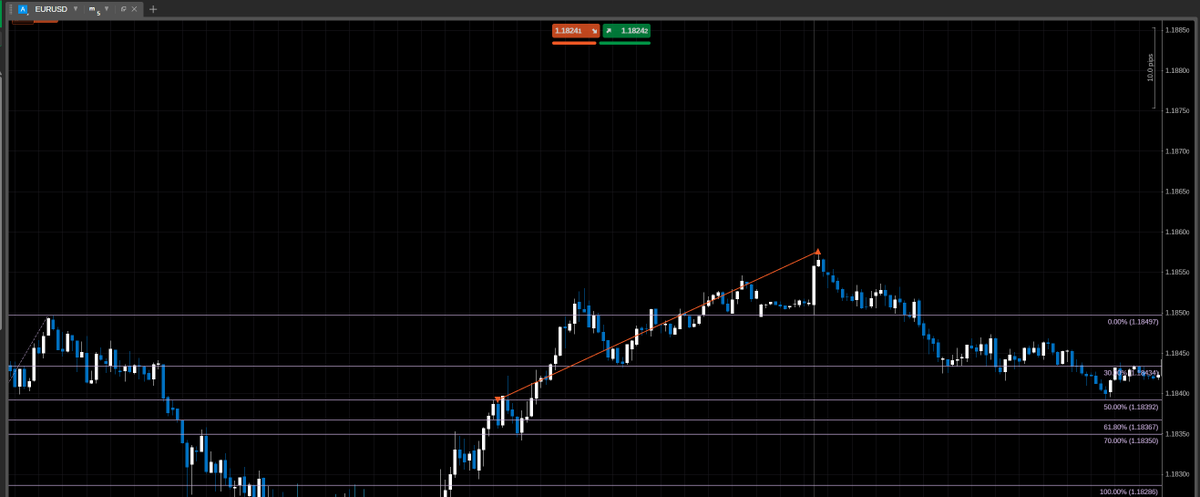This screenshot has width=1200, height=497.
Task: Select the EURUSD chart tab
Action: coord(51,9)
